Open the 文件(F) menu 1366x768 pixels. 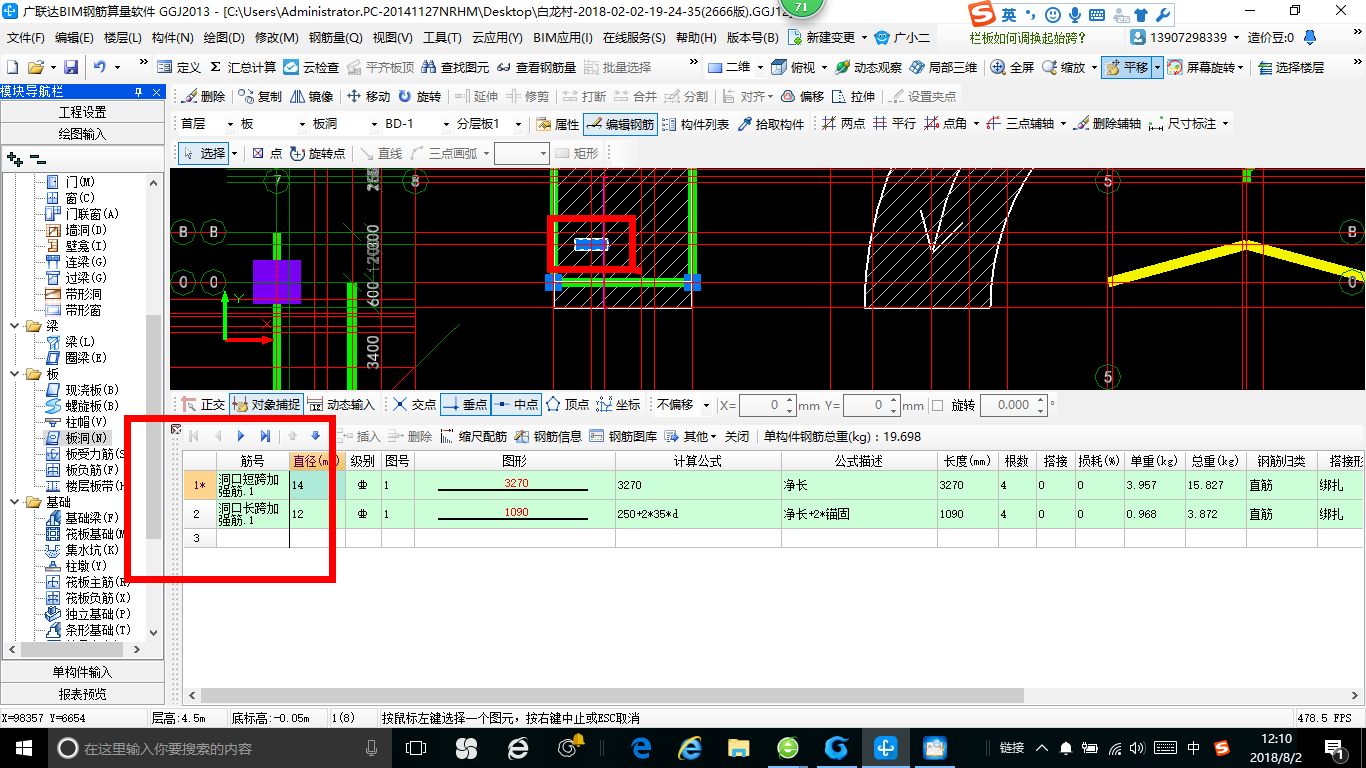[x=26, y=37]
